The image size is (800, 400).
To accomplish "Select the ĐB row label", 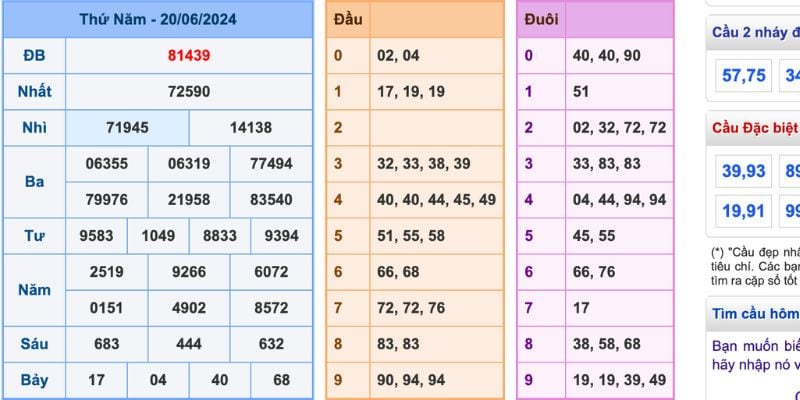I will [34, 55].
